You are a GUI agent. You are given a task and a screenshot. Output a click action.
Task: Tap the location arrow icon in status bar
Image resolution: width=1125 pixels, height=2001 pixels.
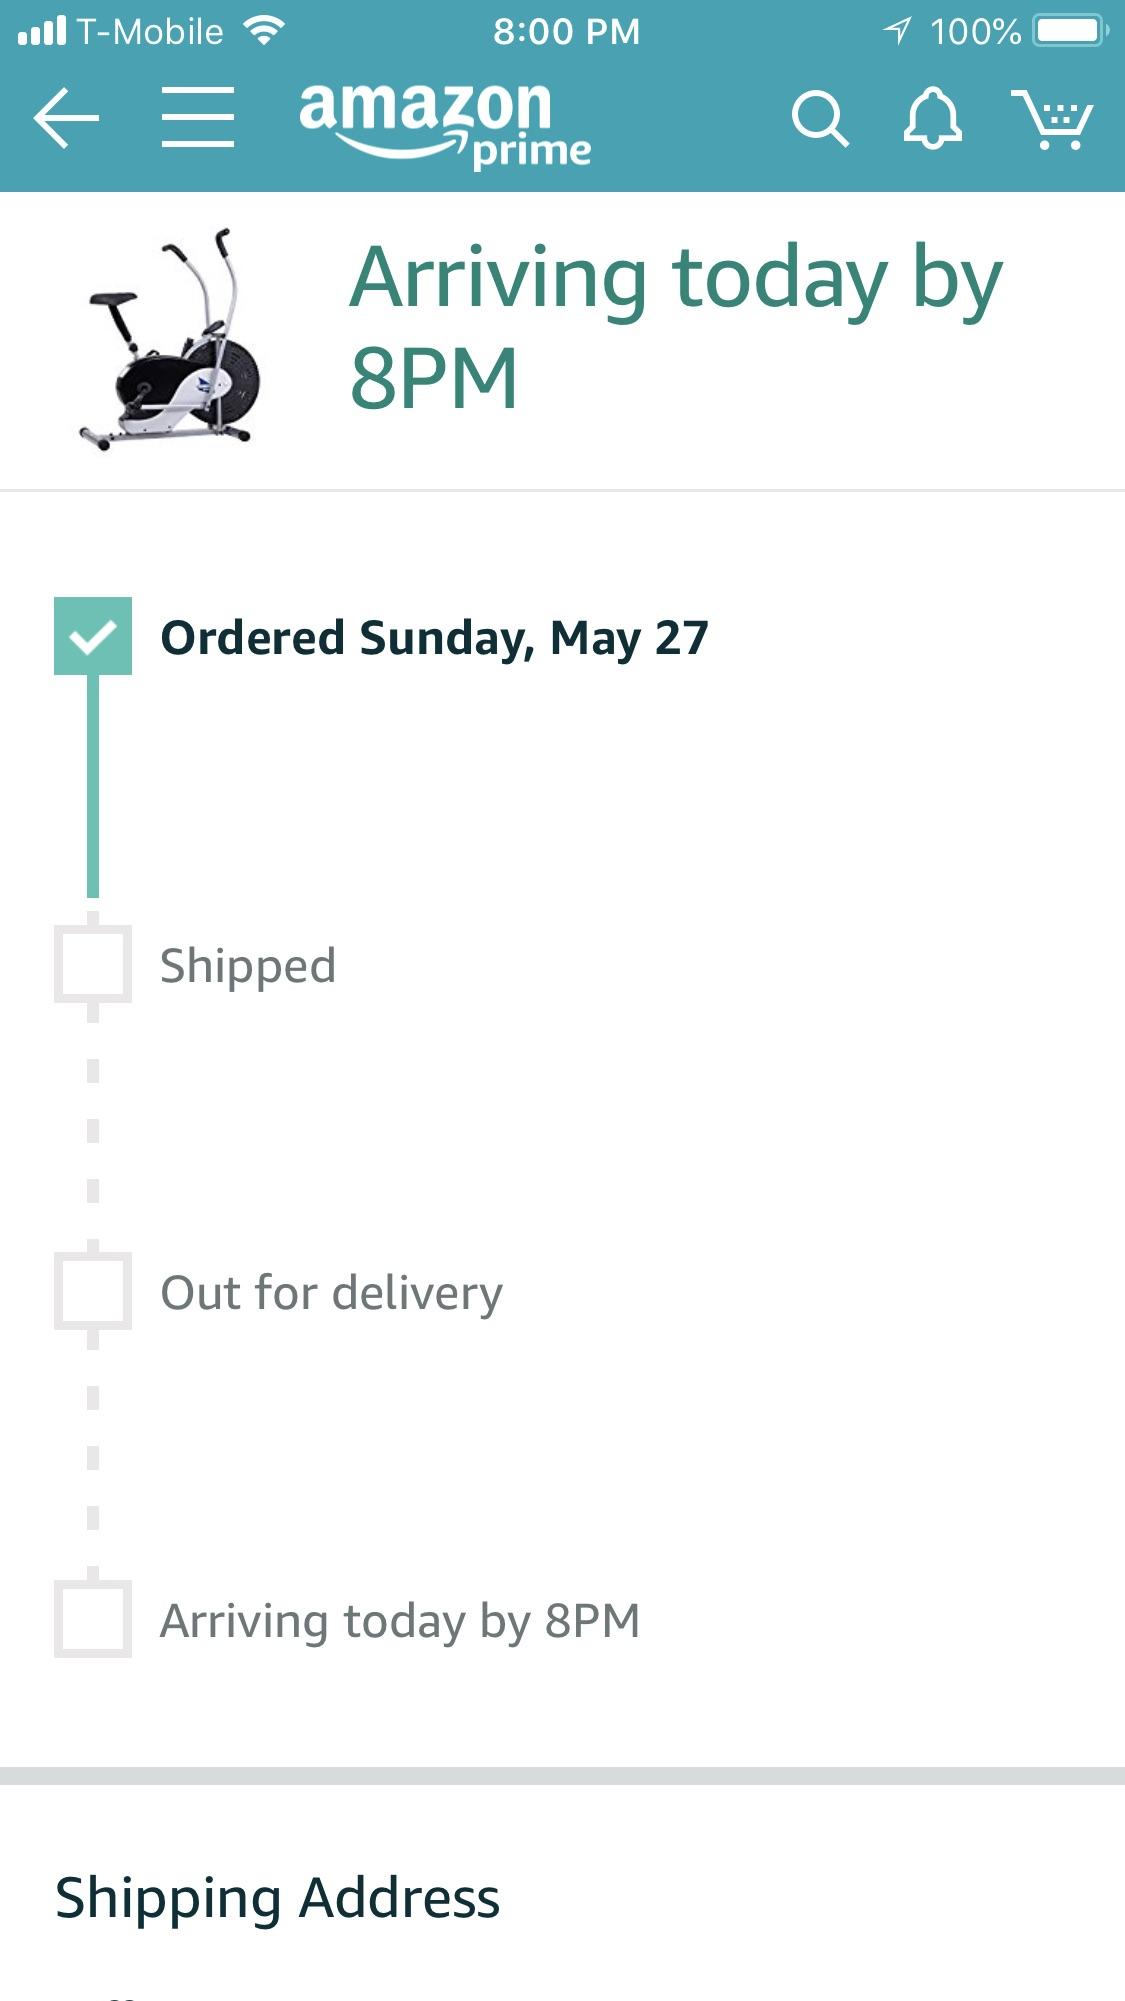pyautogui.click(x=897, y=29)
